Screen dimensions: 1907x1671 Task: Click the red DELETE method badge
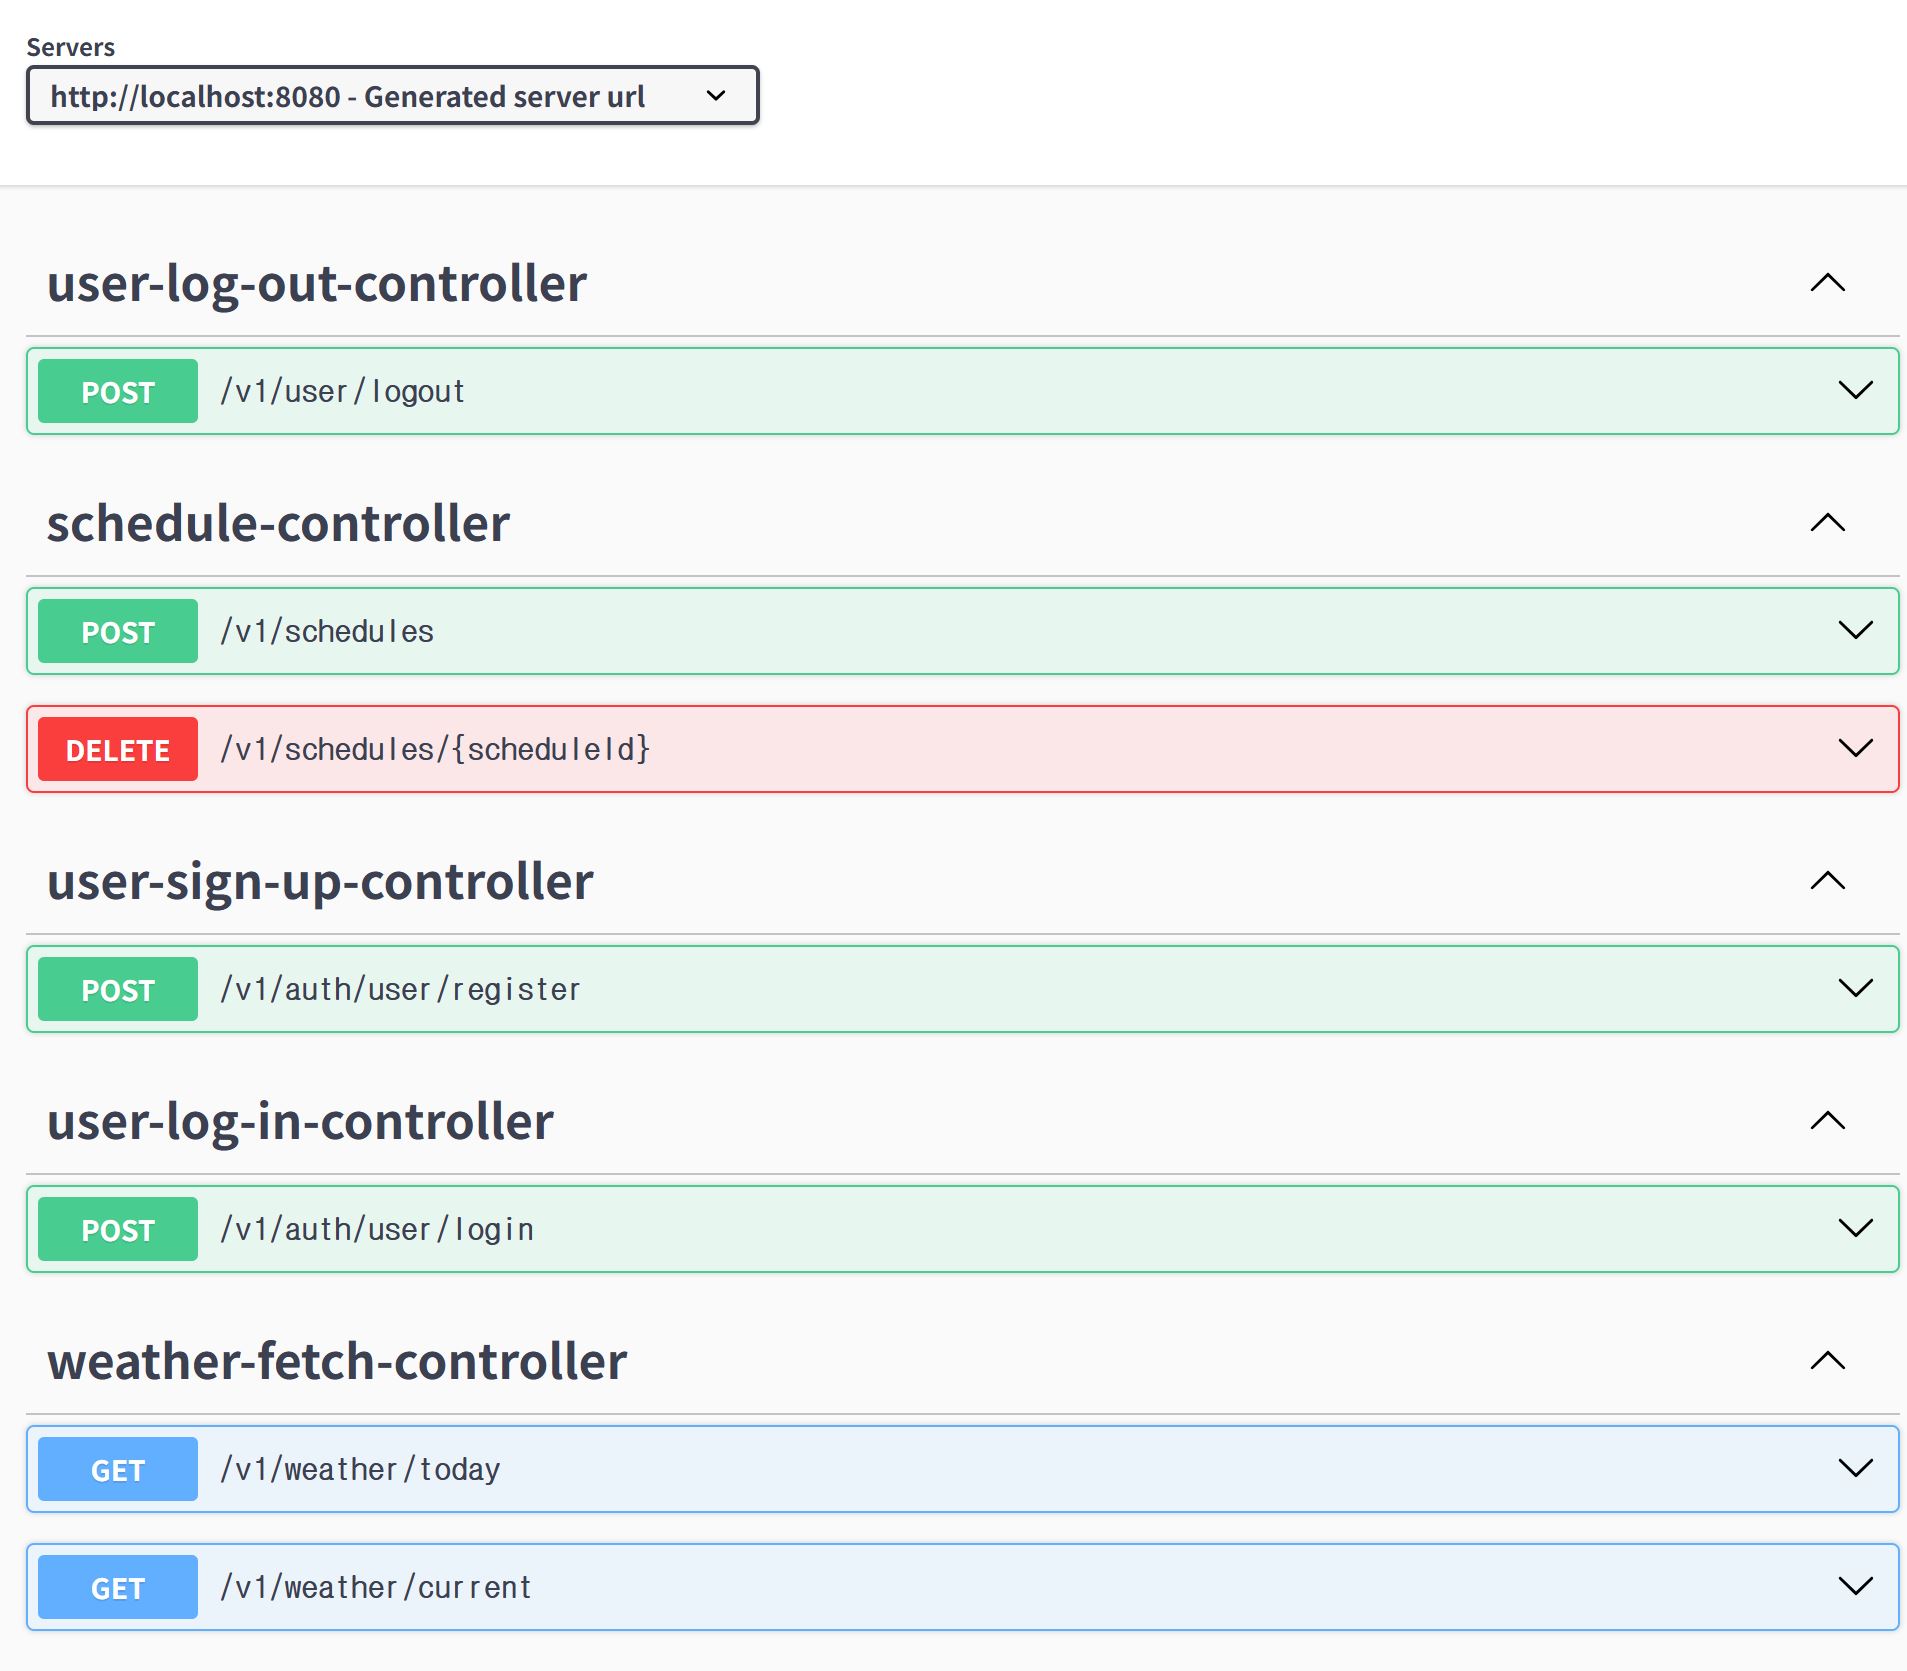point(118,749)
